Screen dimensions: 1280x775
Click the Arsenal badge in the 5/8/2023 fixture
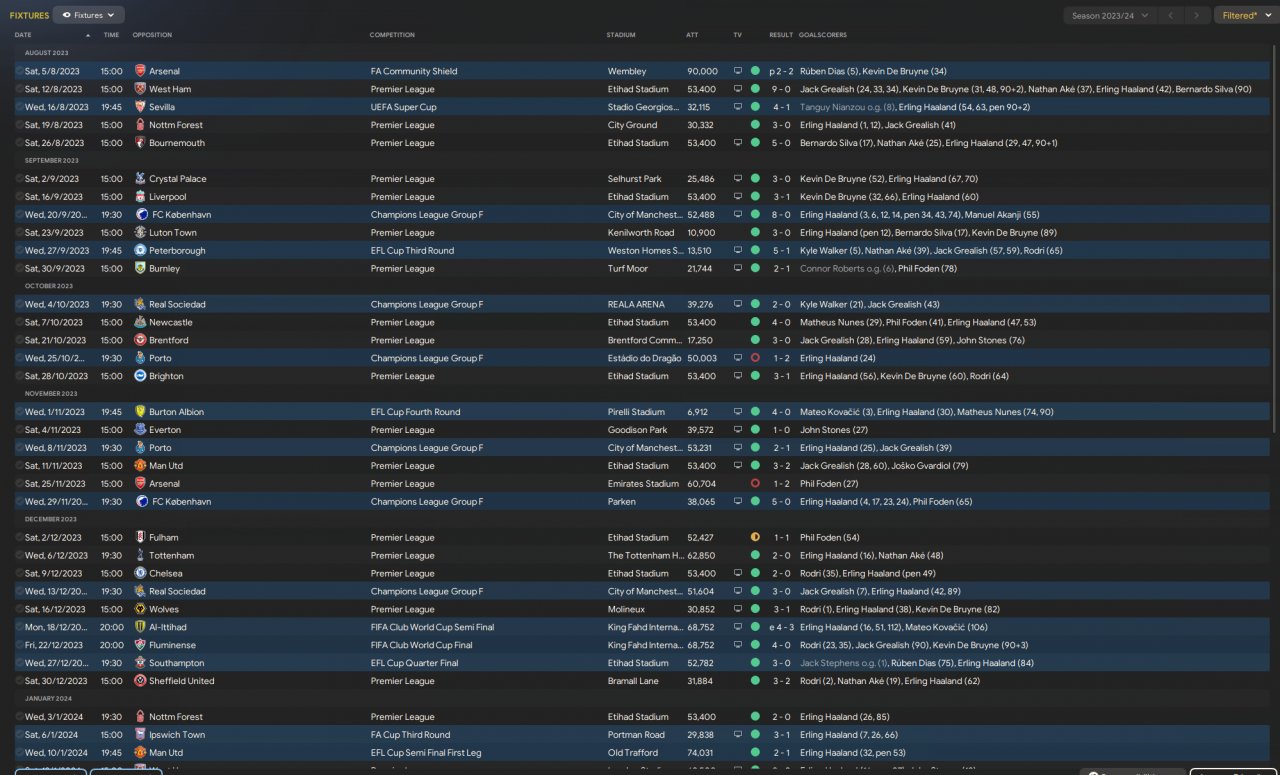click(140, 71)
